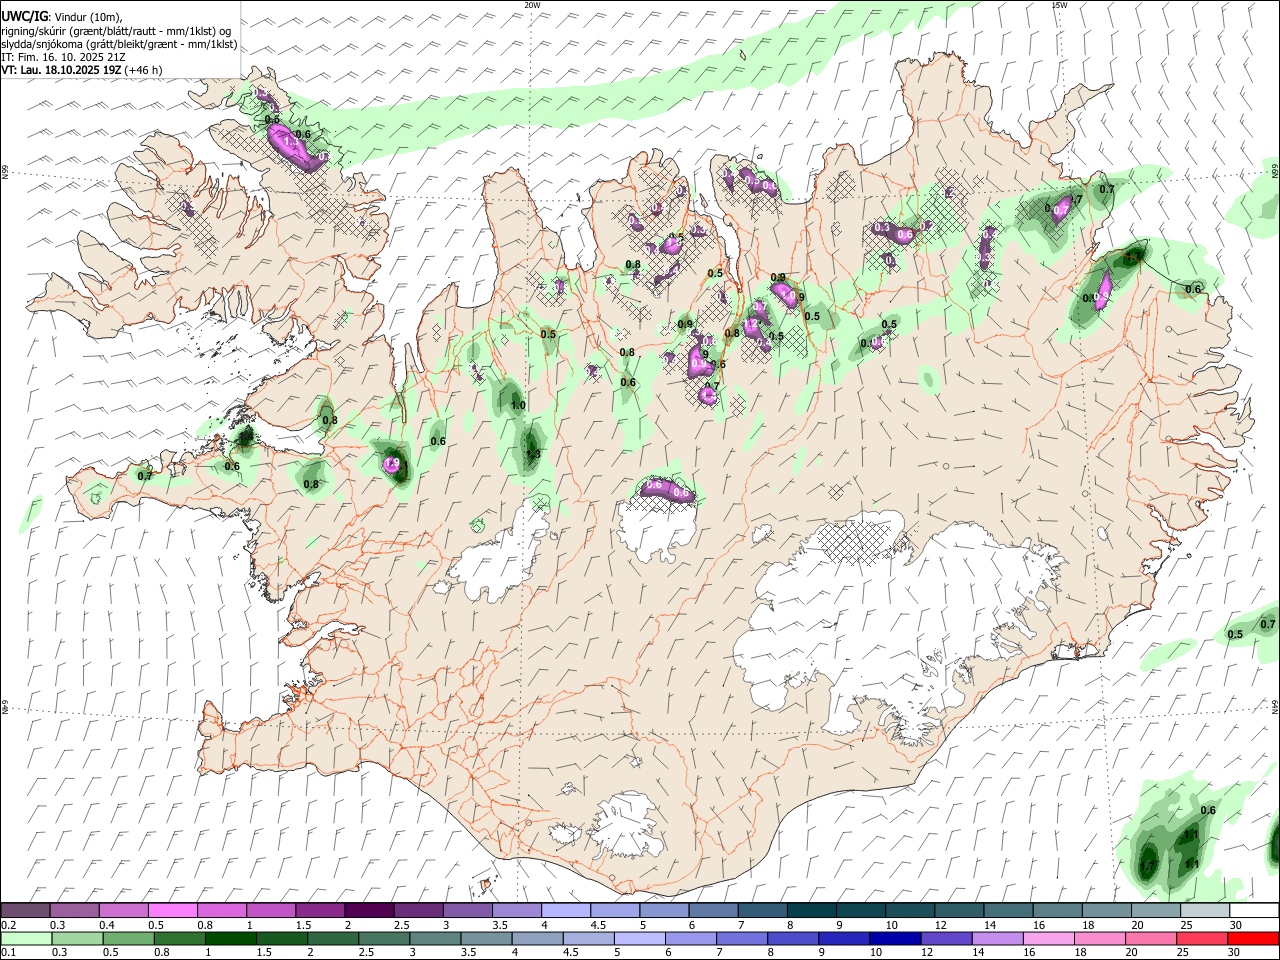The width and height of the screenshot is (1280, 960).
Task: Select the 'VT: Lau. 18.10.2025 19Z (+46 h)' line
Action: [x=82, y=70]
